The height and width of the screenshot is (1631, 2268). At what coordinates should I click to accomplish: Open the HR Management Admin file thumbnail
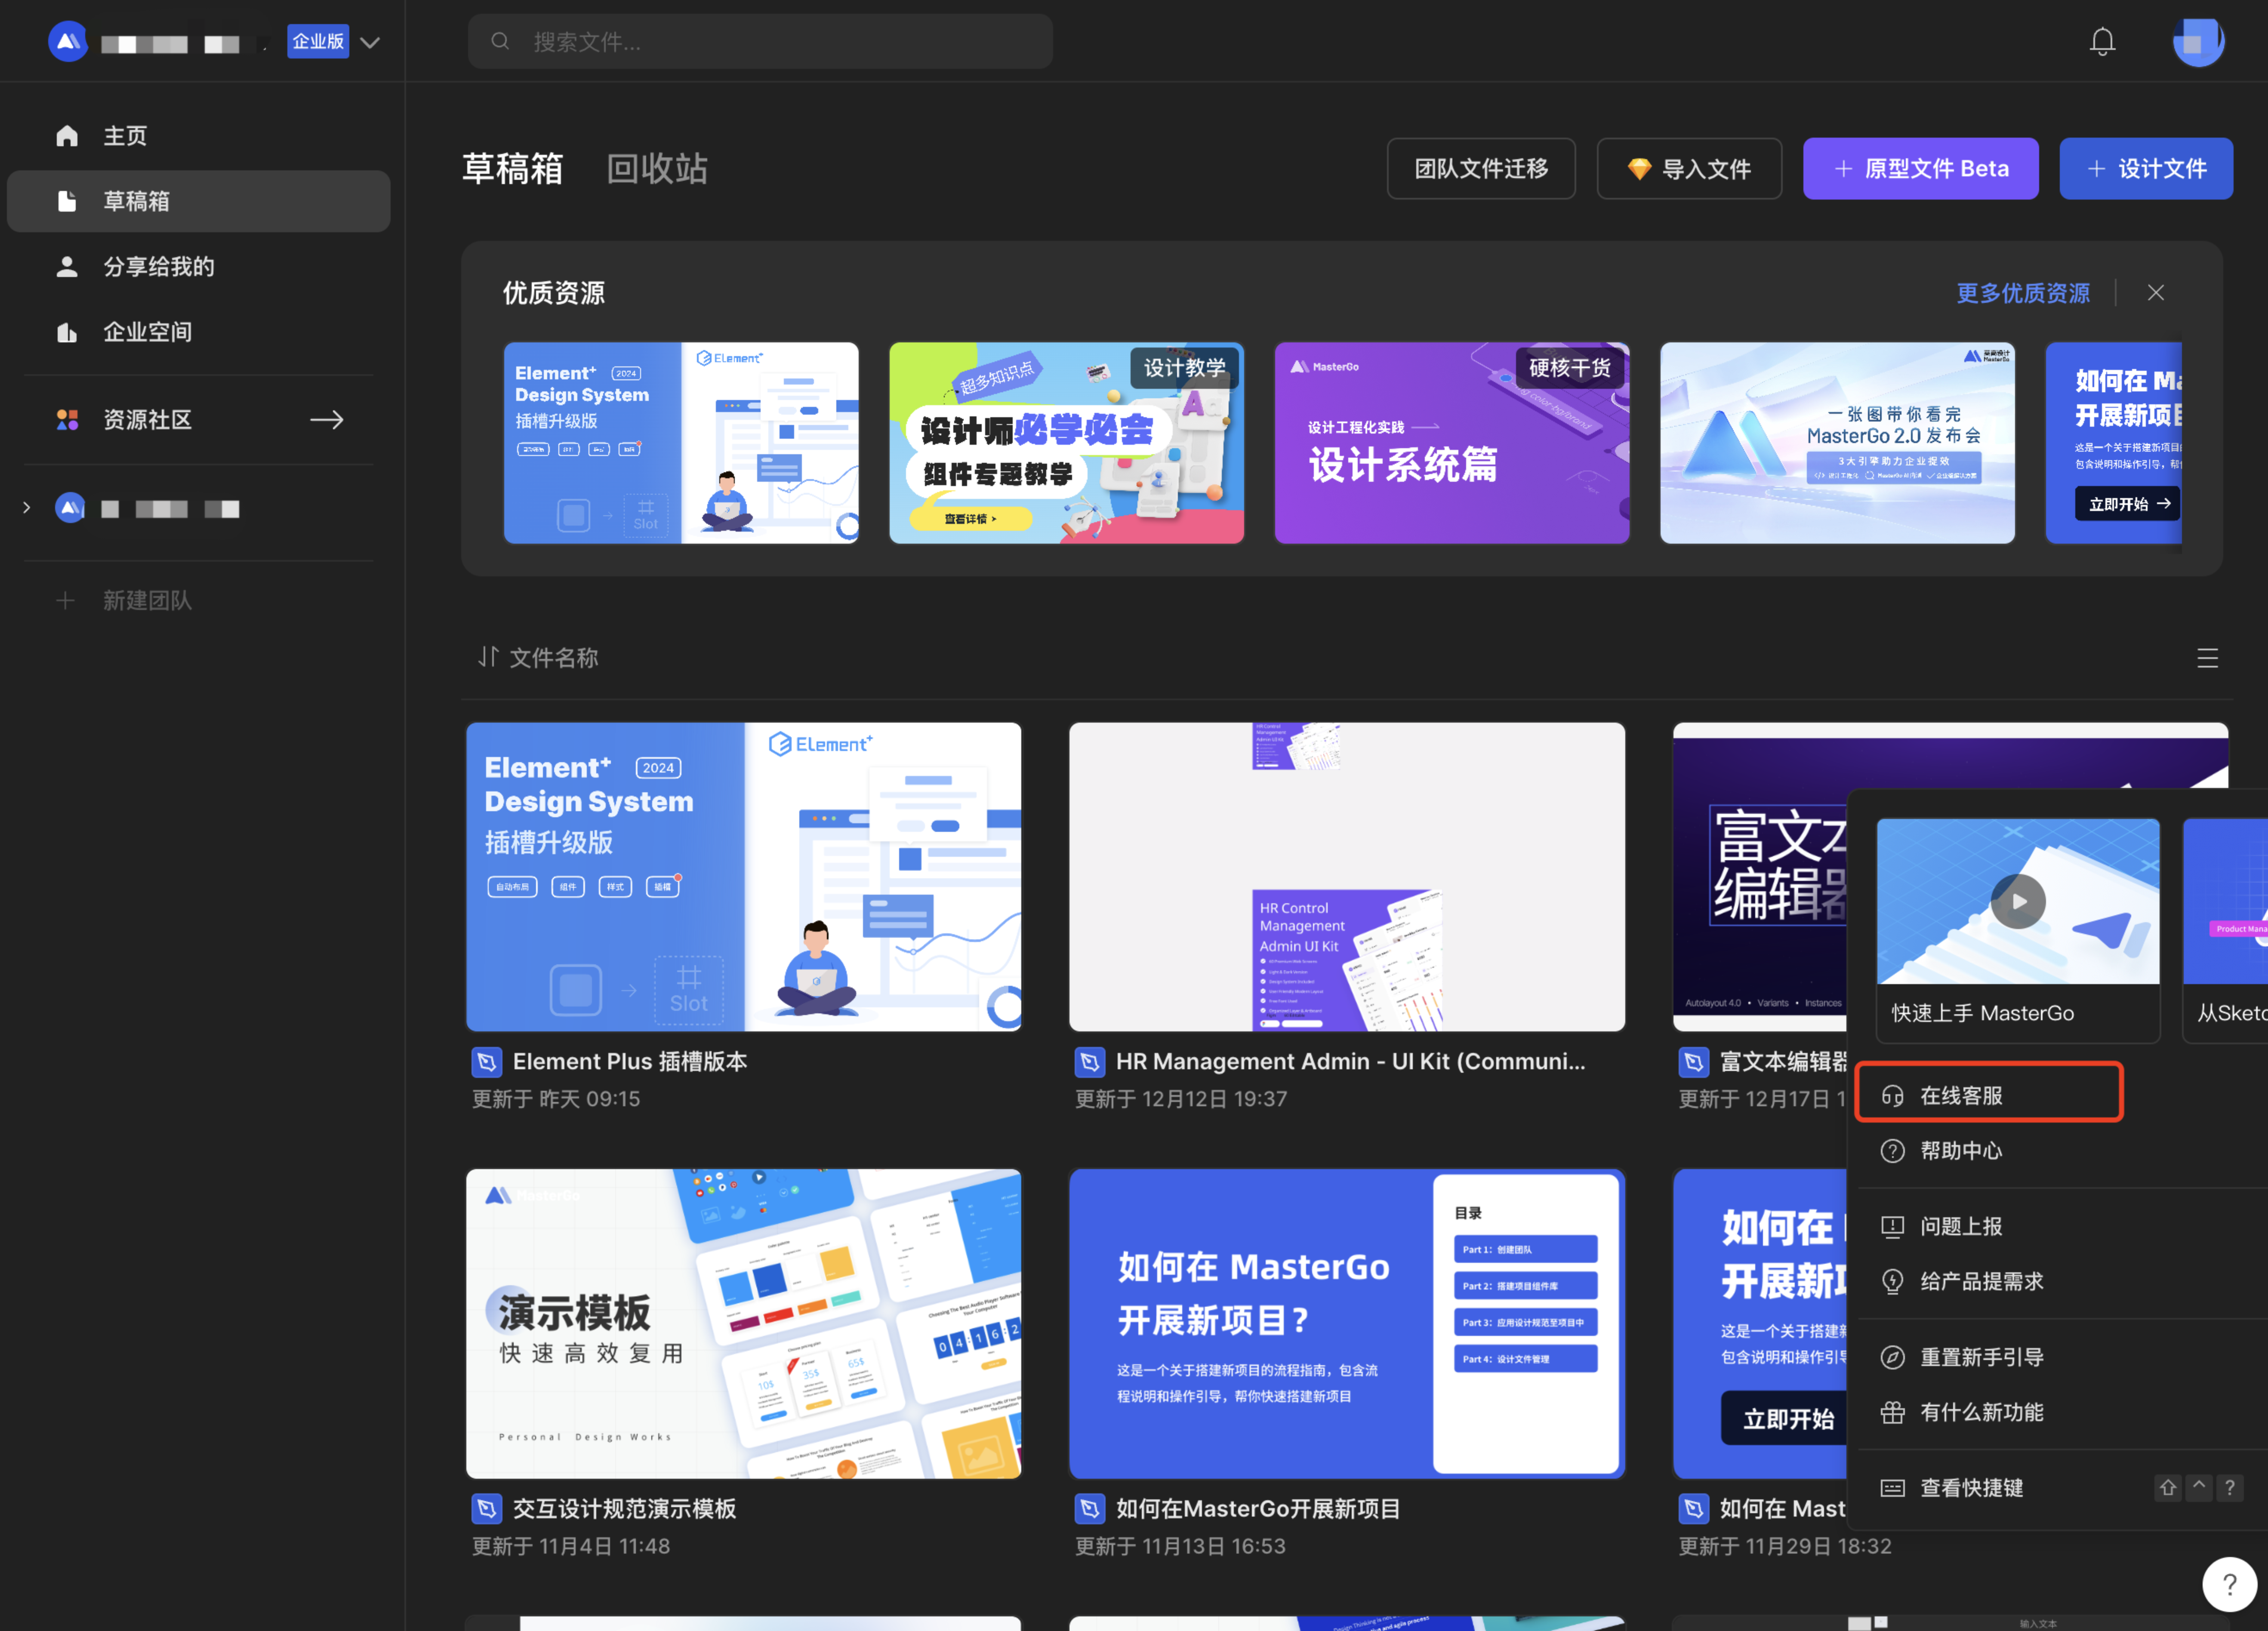pos(1347,877)
